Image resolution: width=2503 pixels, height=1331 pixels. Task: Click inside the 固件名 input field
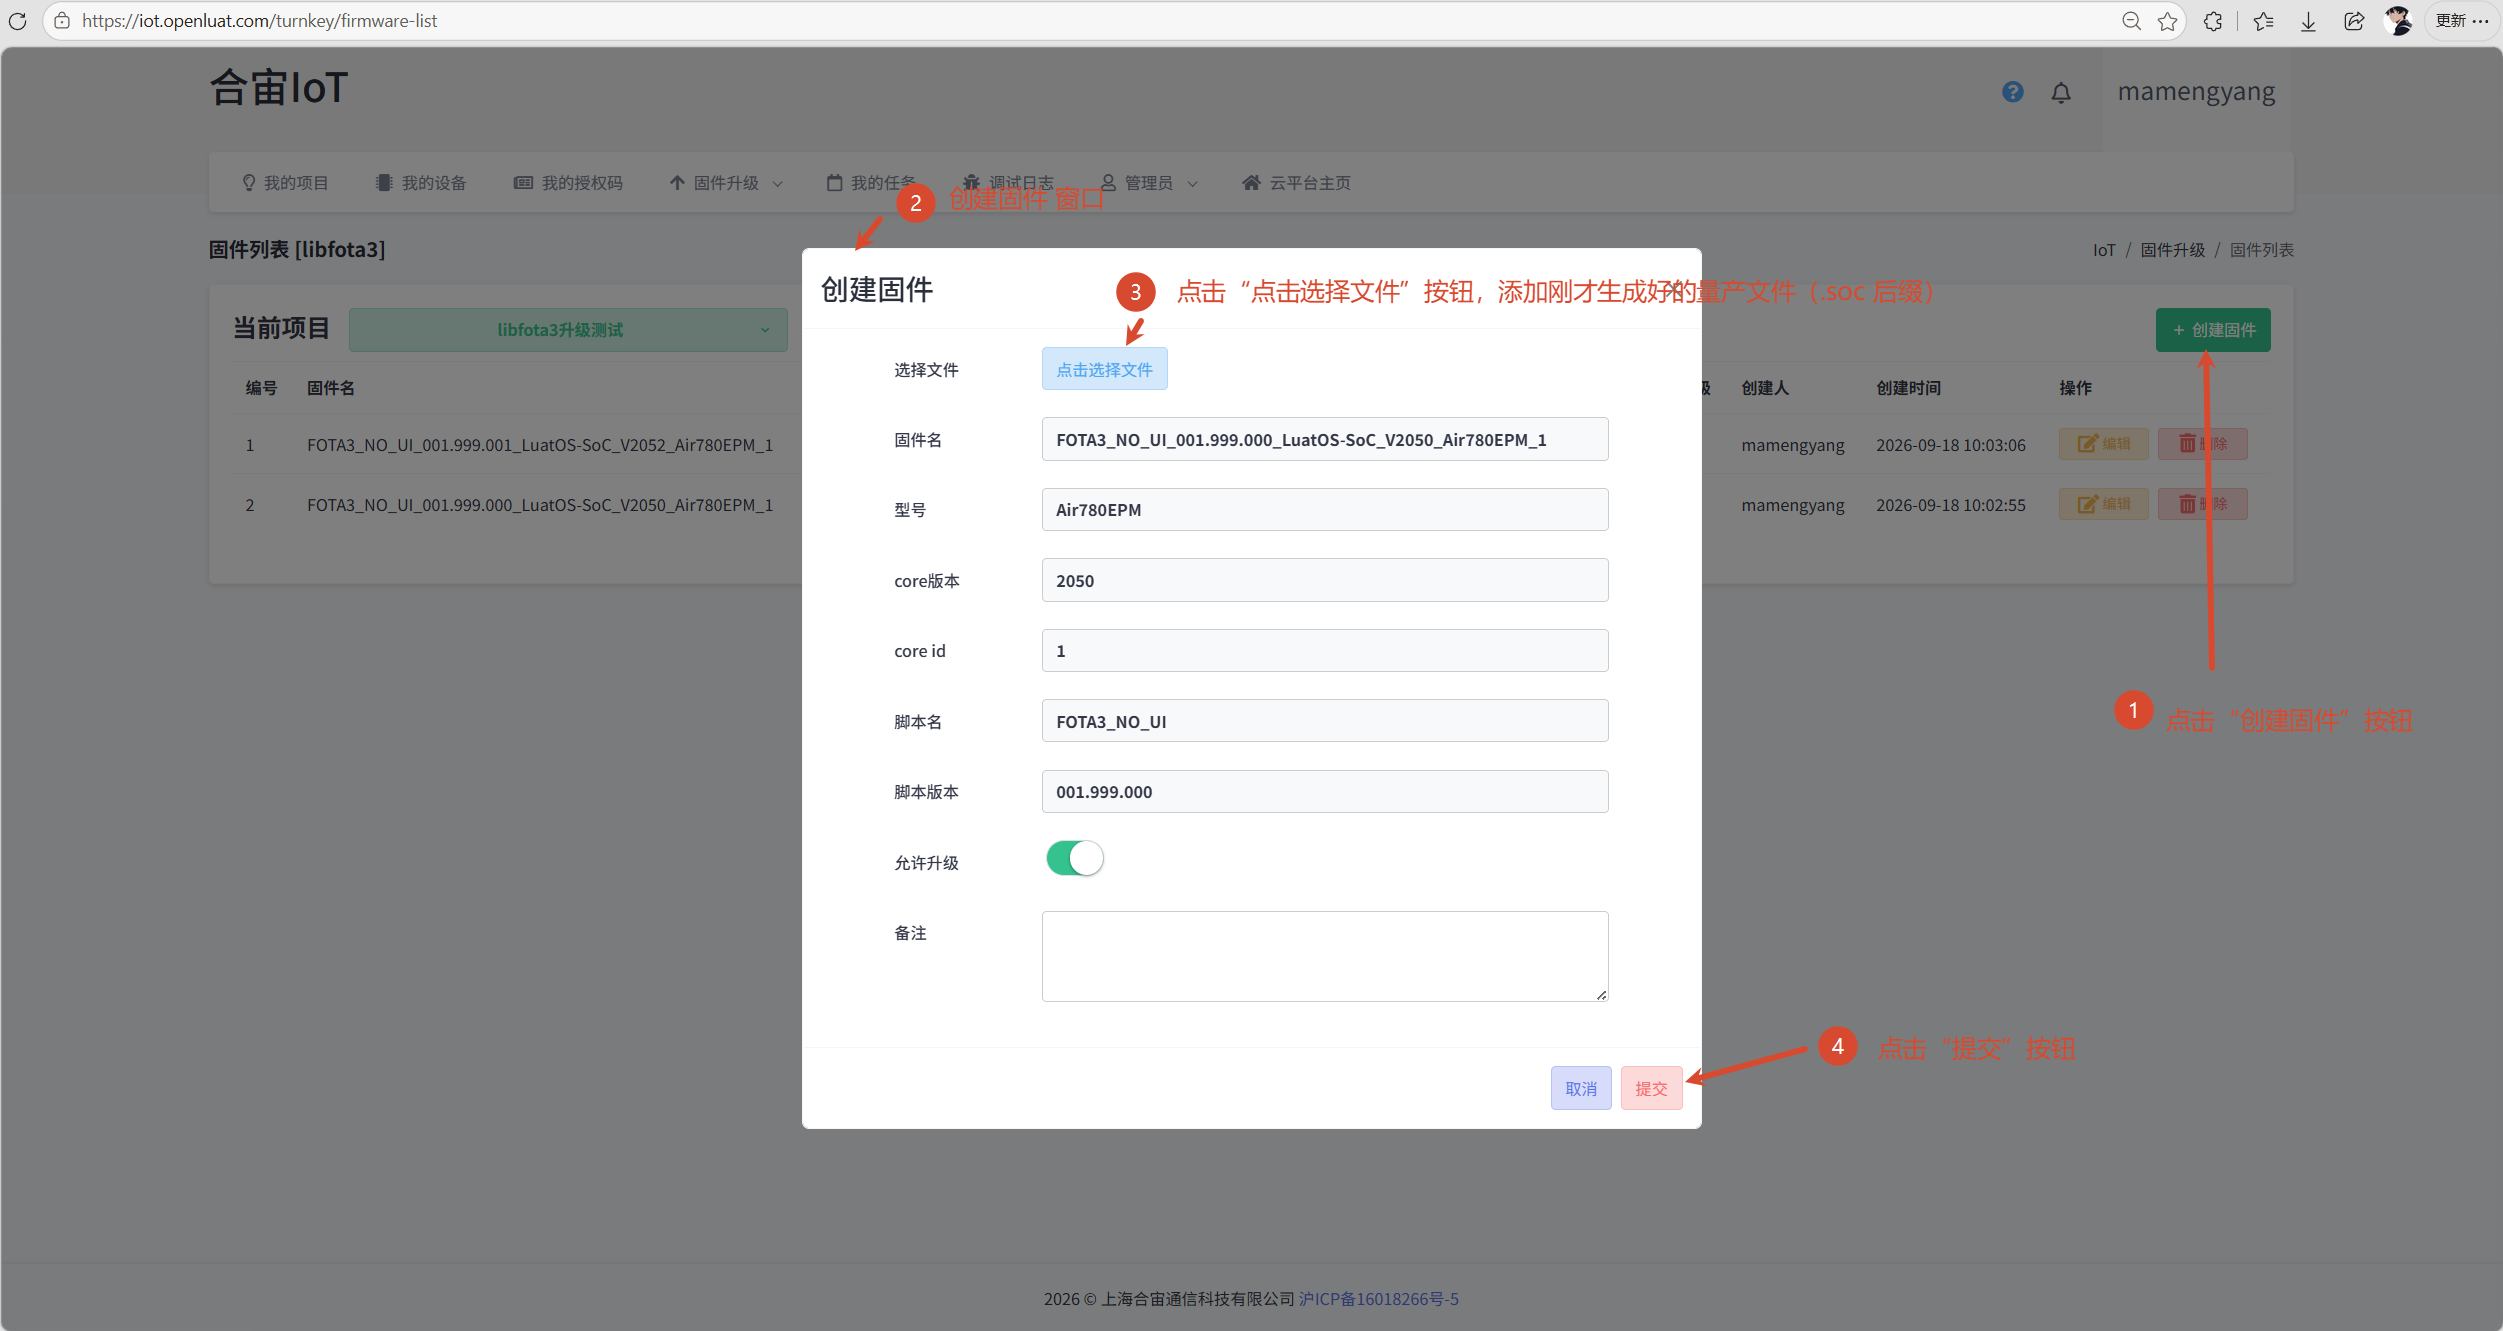click(x=1325, y=439)
